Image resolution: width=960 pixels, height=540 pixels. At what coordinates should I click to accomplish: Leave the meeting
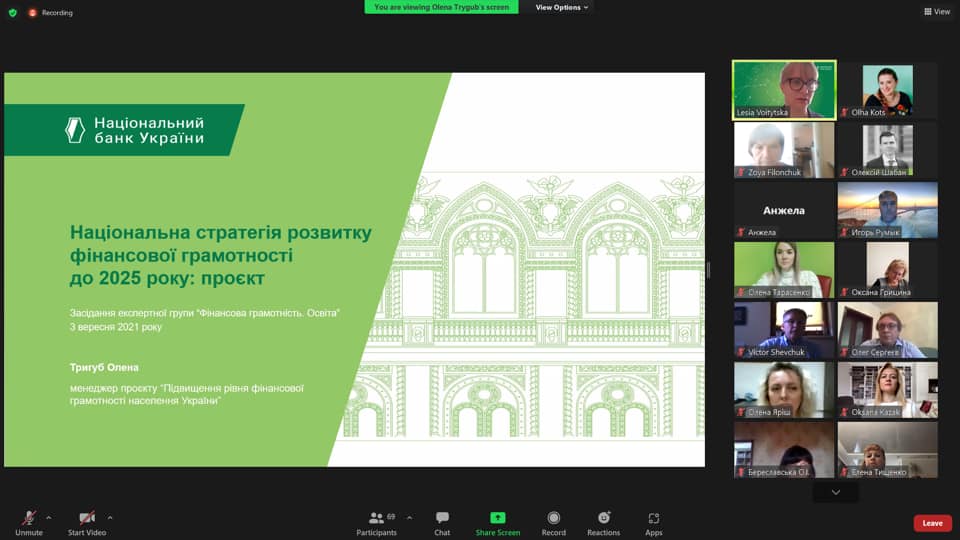pos(932,523)
